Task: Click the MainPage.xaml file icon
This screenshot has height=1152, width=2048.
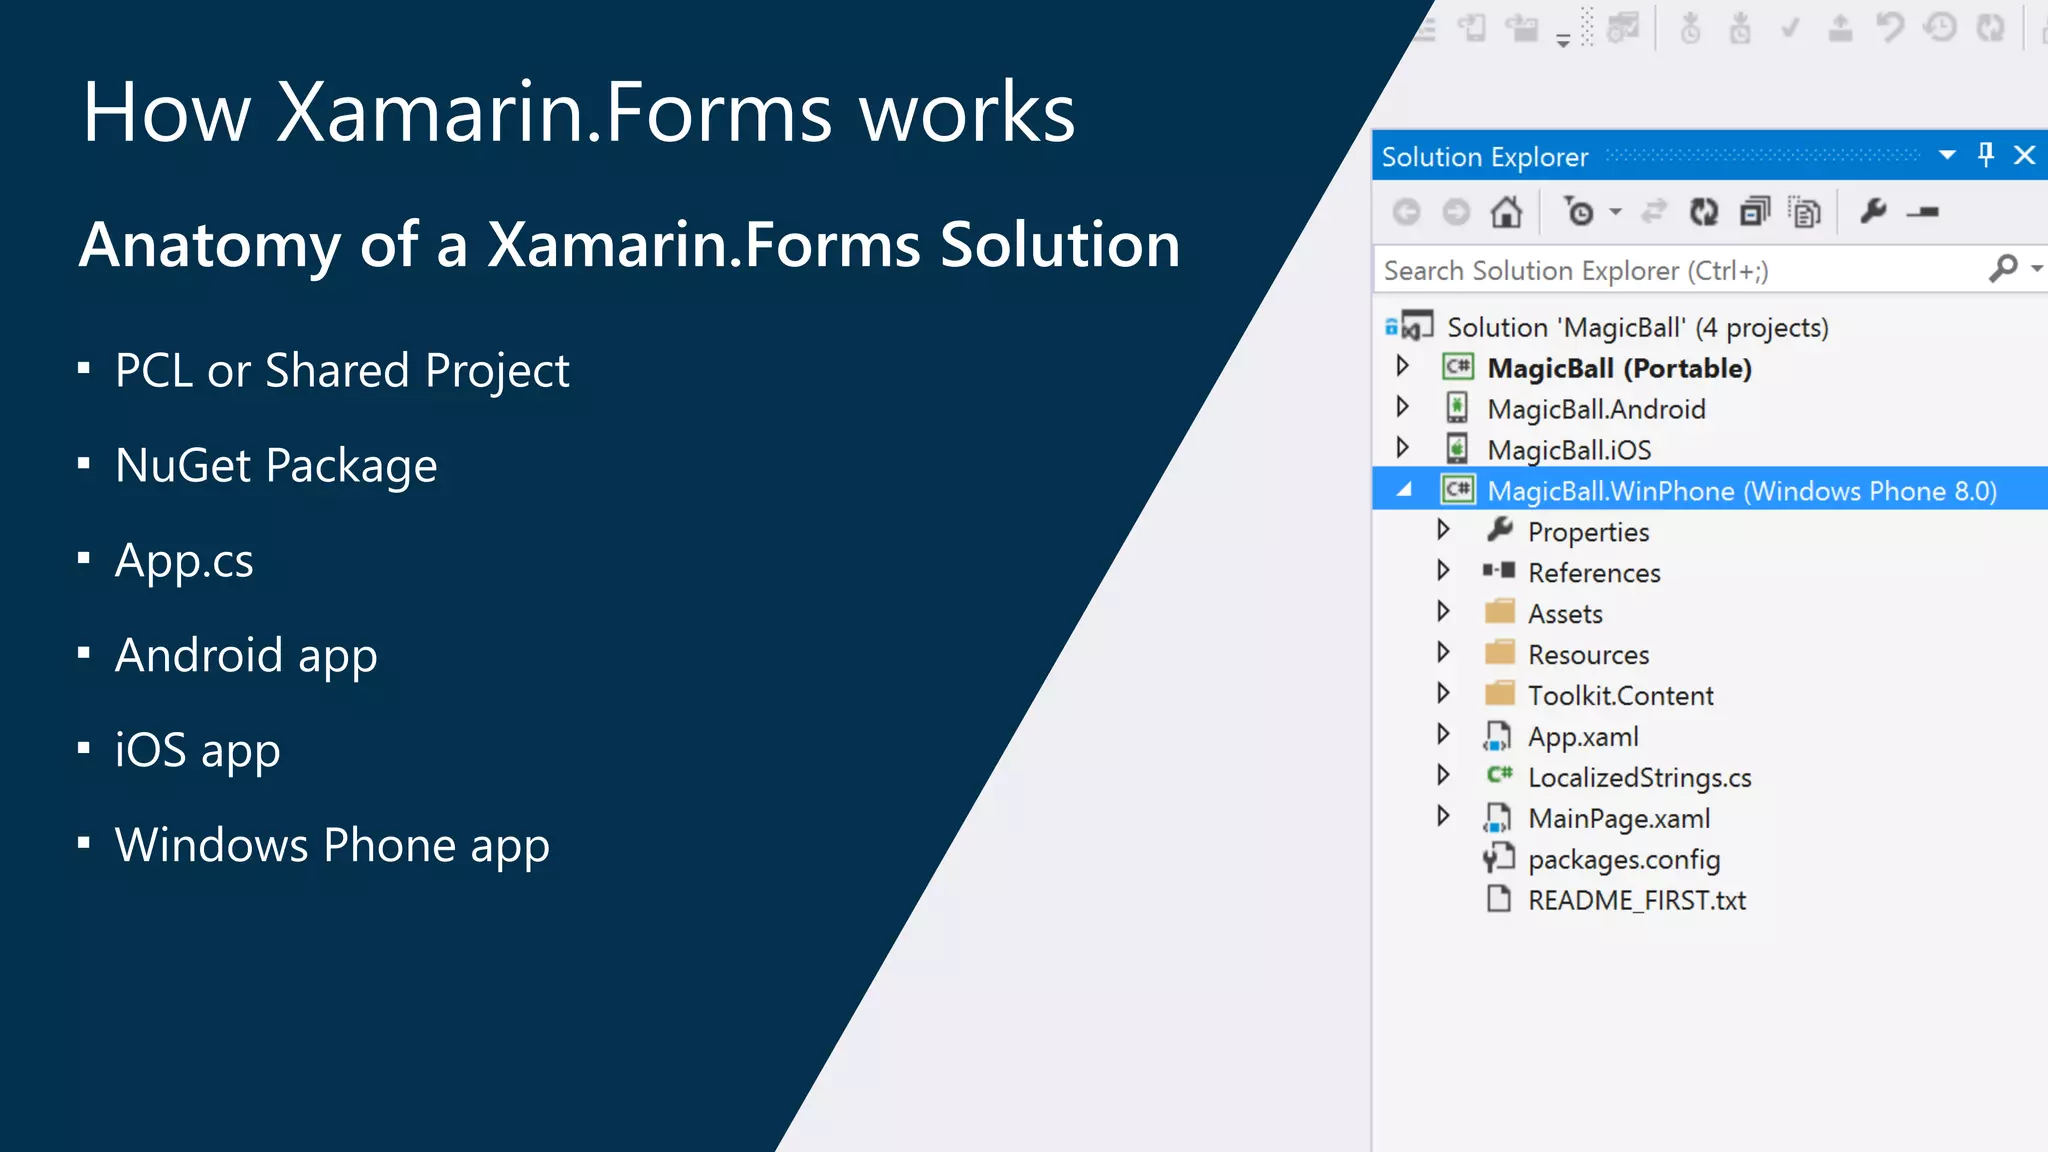Action: [x=1497, y=817]
